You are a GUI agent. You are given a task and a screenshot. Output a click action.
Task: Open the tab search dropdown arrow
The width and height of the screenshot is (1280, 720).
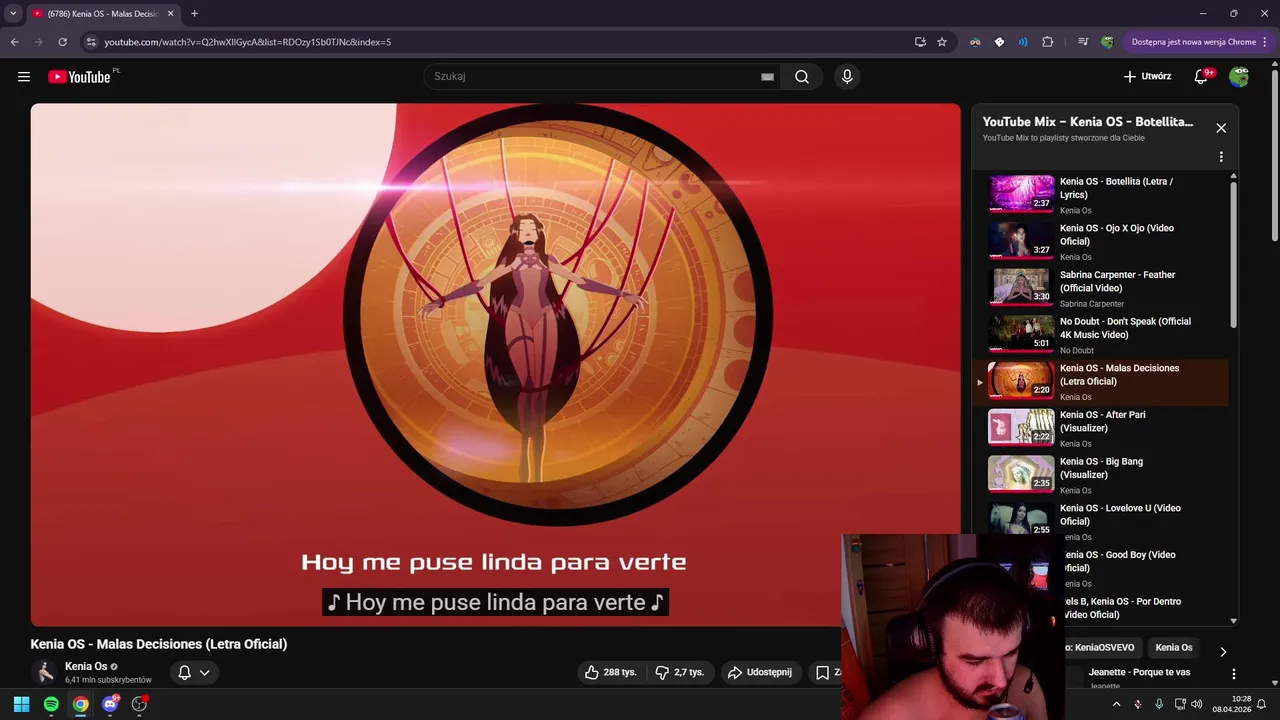point(13,14)
